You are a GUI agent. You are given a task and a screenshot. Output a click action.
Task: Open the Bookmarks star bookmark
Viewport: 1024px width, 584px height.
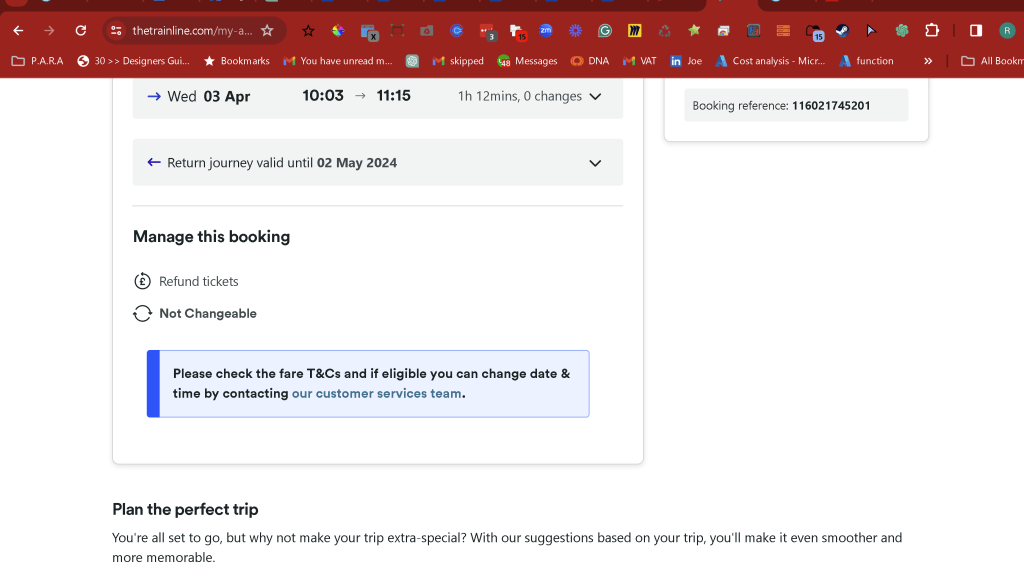(236, 61)
